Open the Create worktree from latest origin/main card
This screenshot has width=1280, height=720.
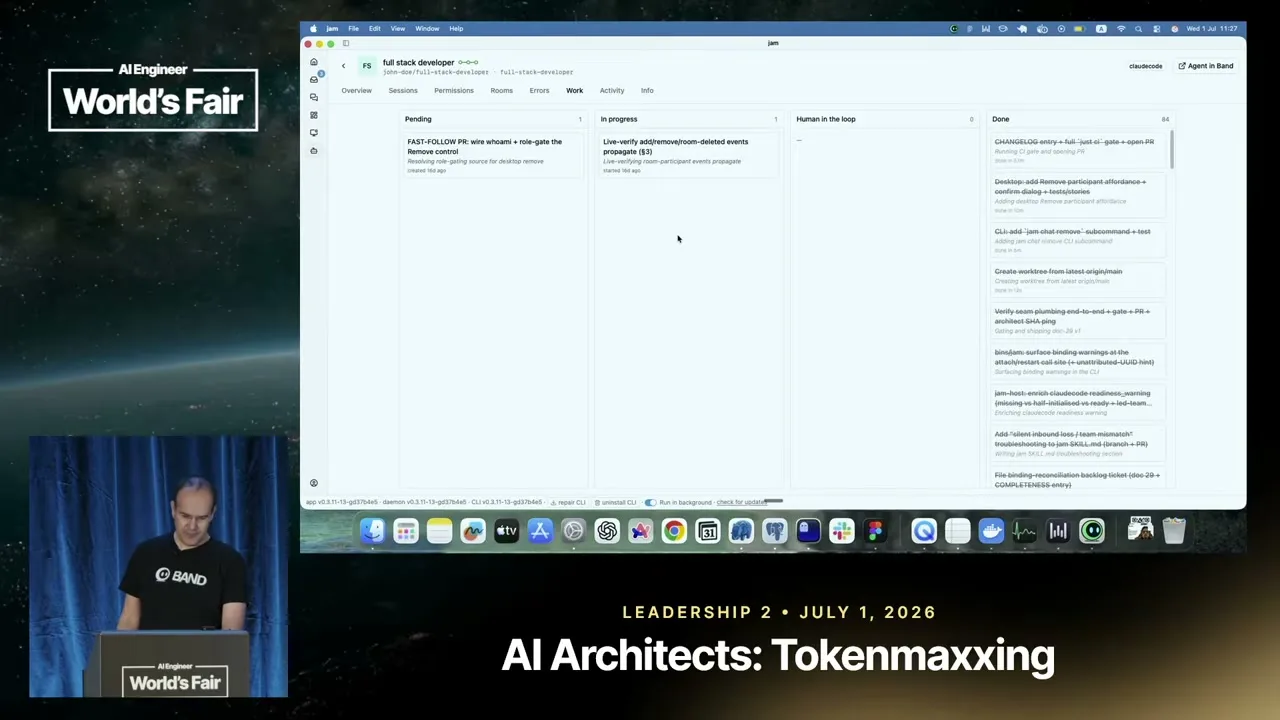pos(1077,280)
